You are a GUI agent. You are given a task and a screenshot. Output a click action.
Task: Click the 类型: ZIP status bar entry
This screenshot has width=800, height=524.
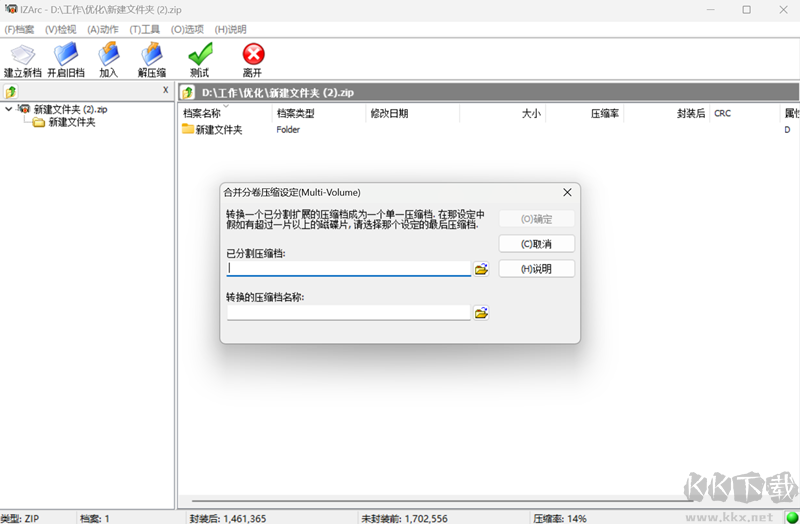[20, 518]
